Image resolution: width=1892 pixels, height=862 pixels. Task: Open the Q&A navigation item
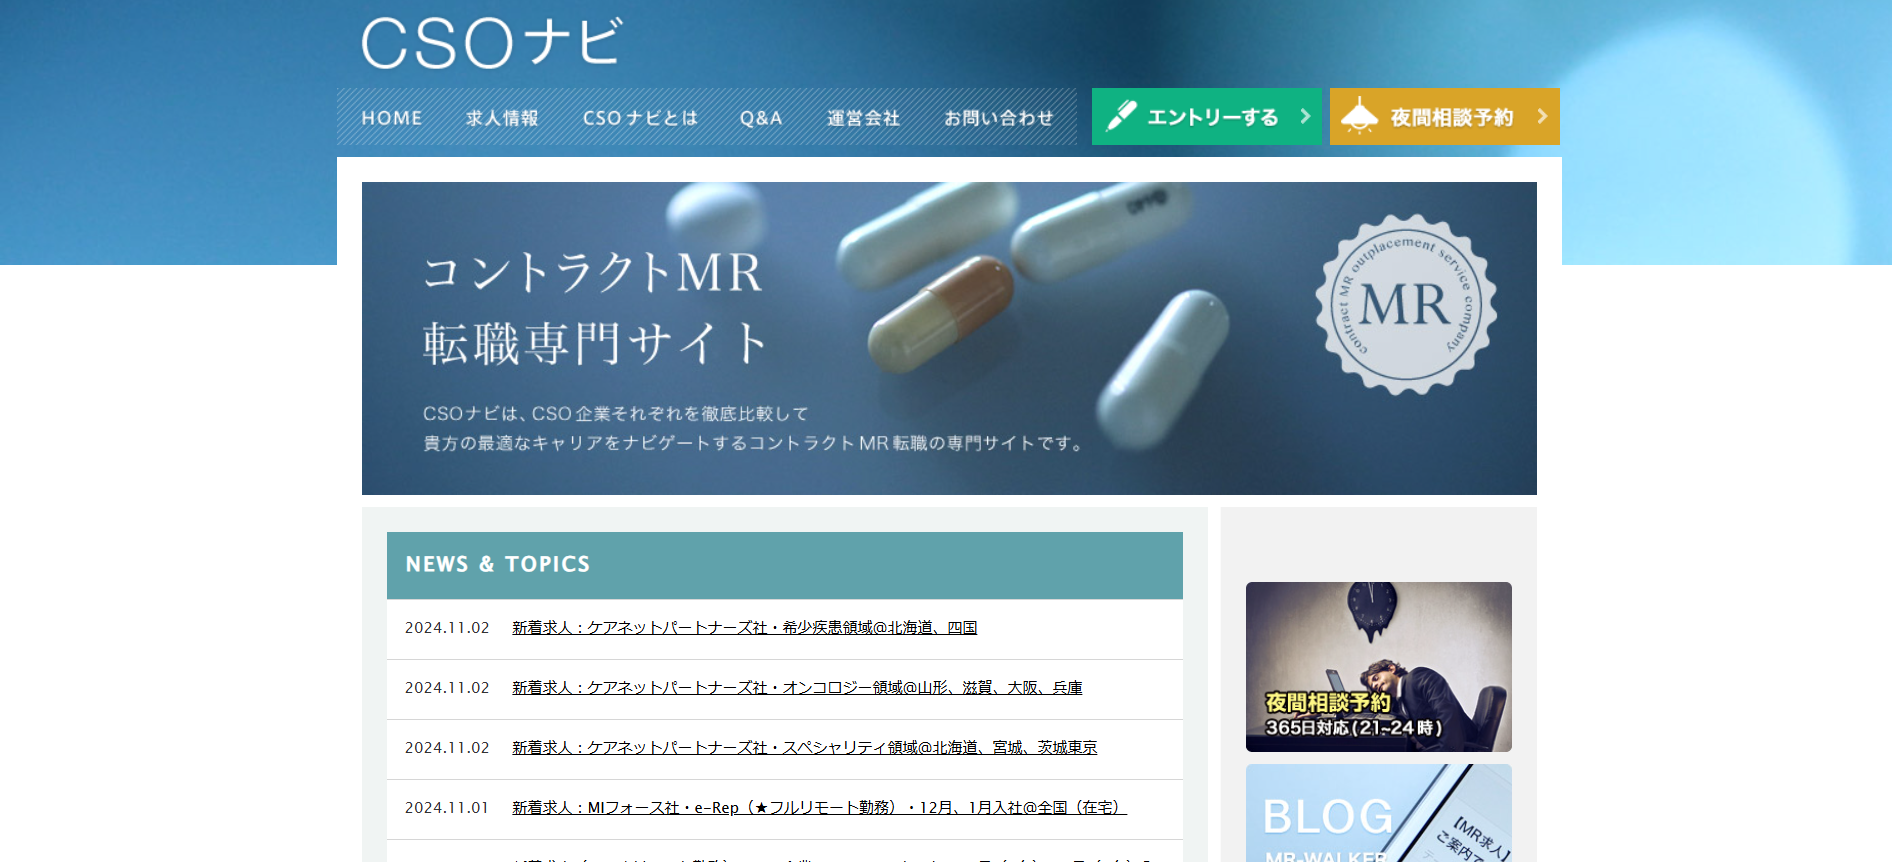[x=761, y=118]
